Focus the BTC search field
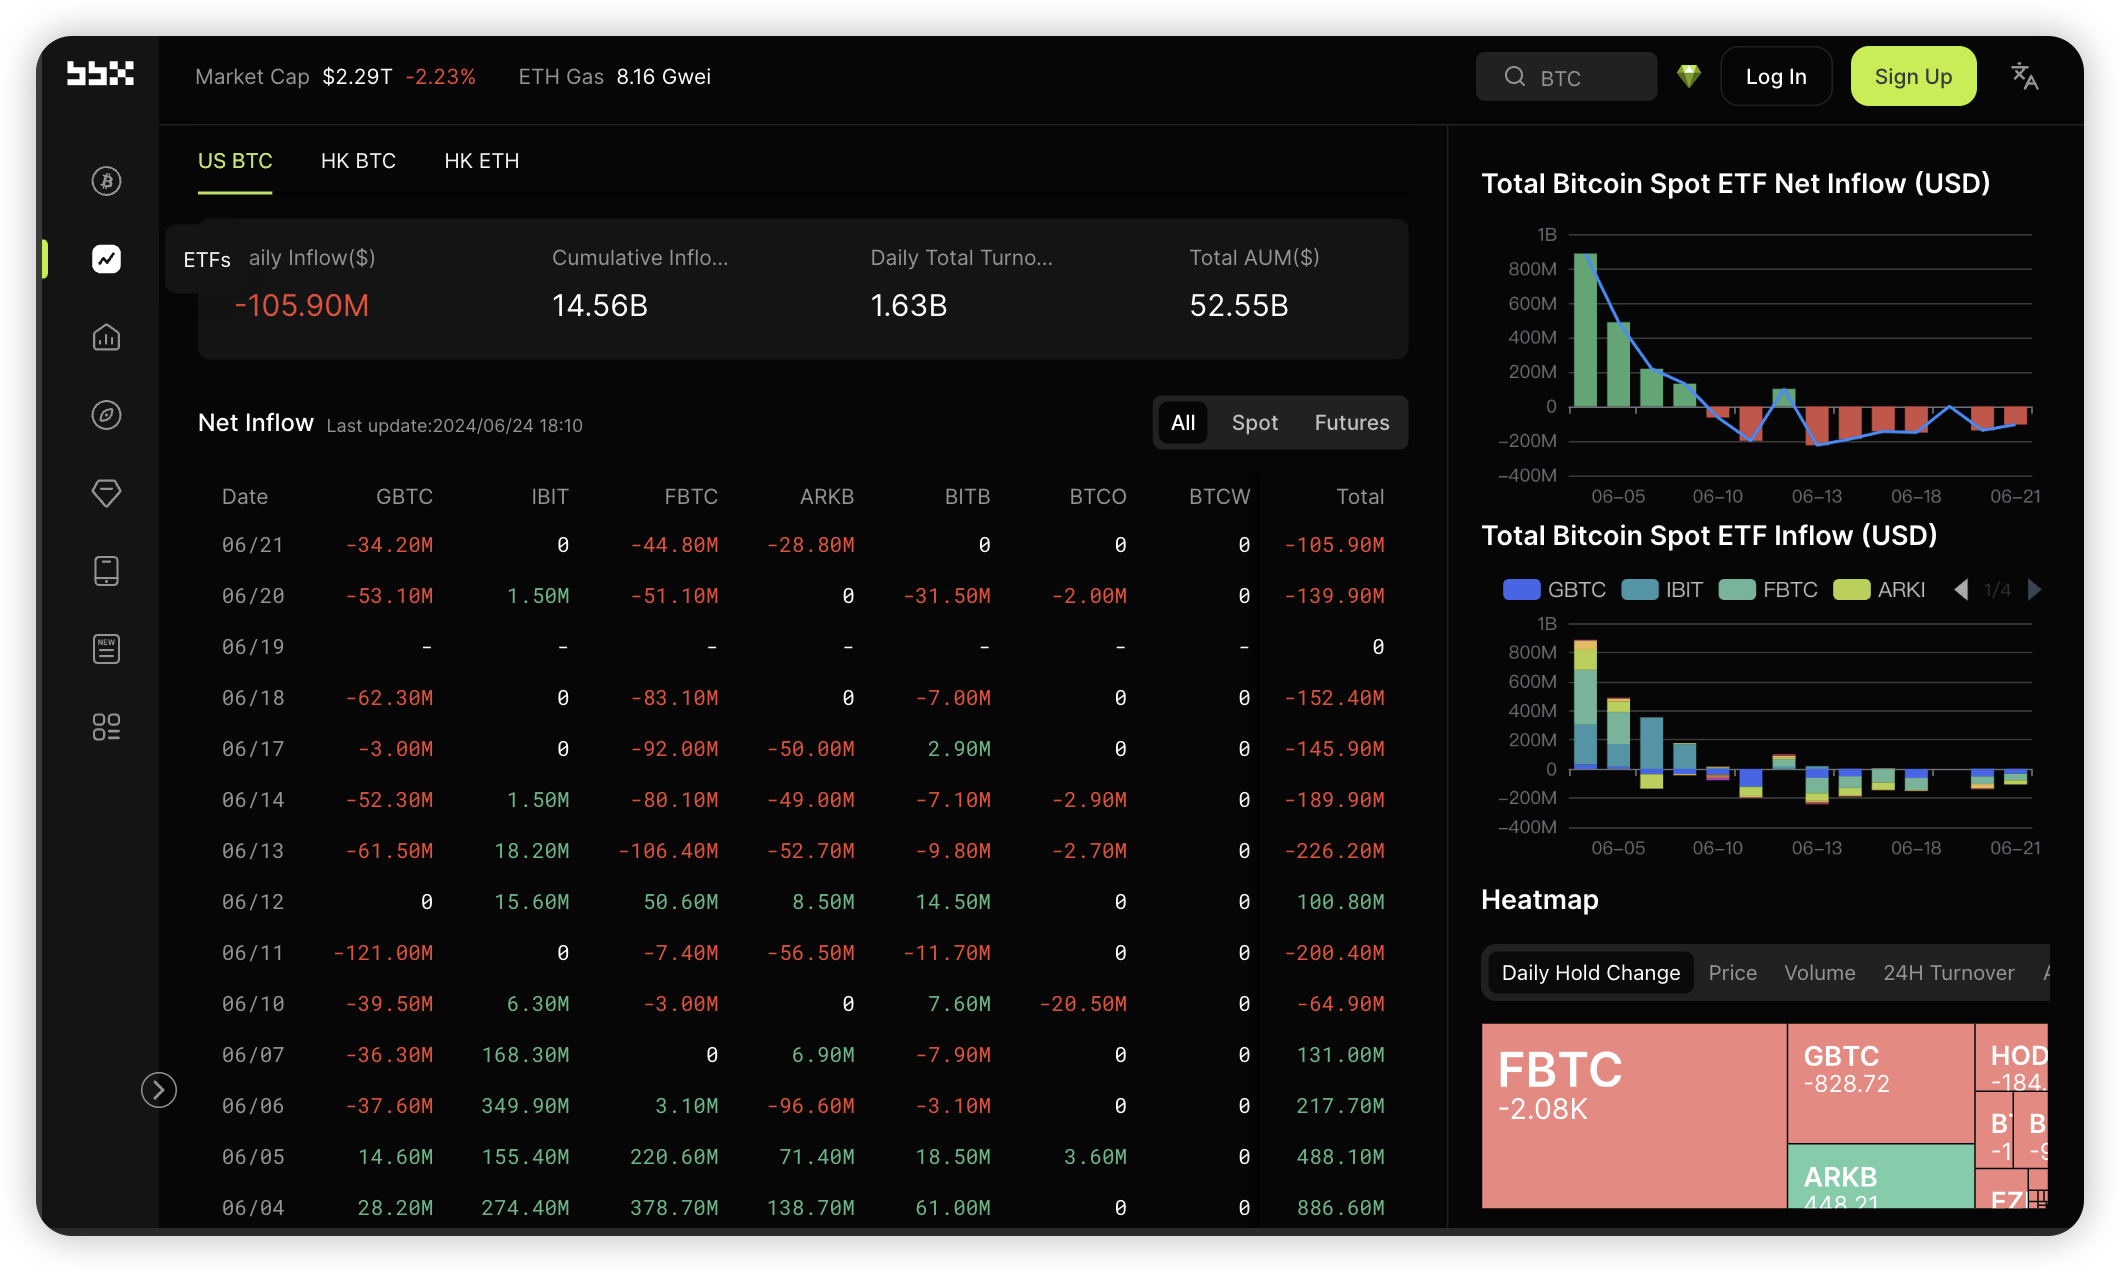Image resolution: width=2120 pixels, height=1272 pixels. coord(1566,77)
